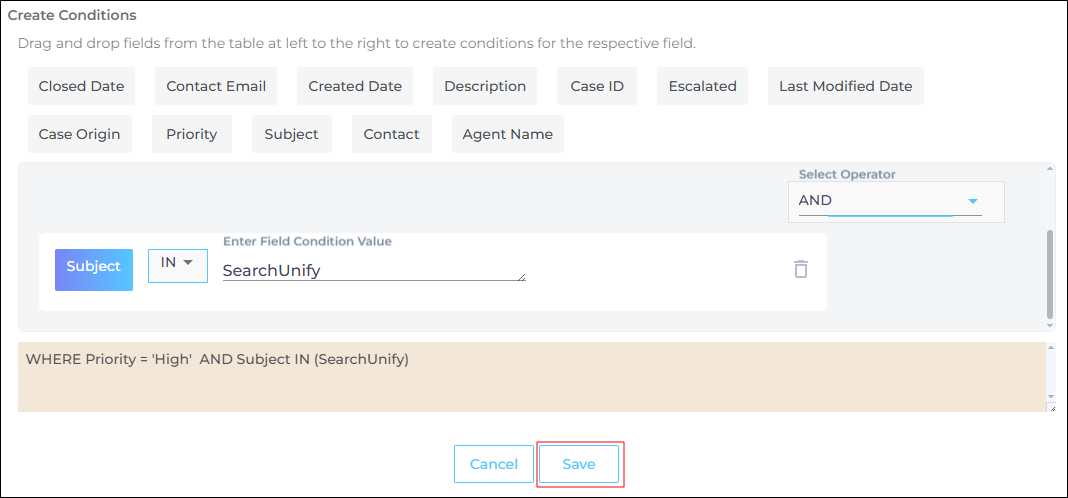This screenshot has height=498, width=1068.
Task: Delete the Subject condition with trash icon
Action: 800,269
